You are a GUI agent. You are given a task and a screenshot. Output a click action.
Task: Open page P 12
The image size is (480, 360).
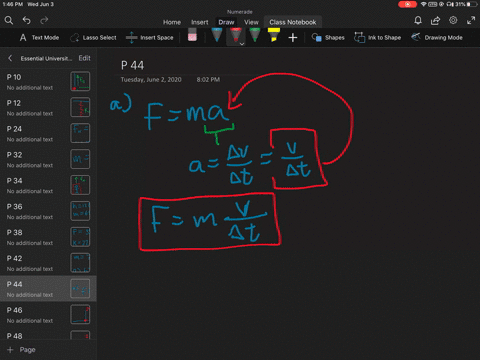point(48,108)
